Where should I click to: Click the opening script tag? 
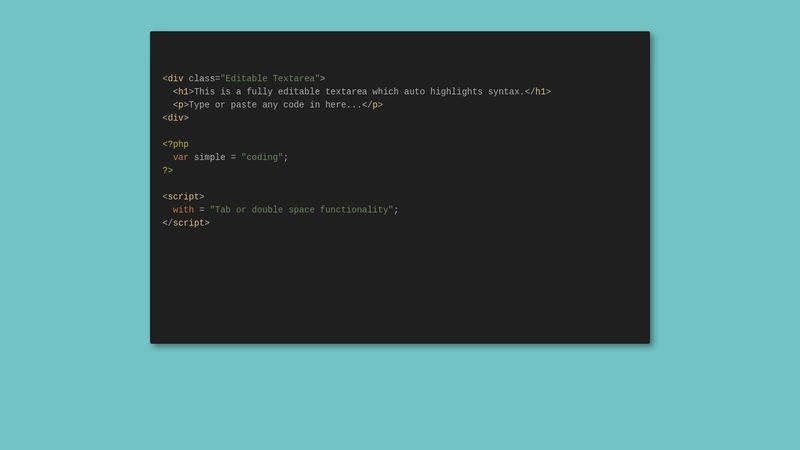(x=183, y=196)
